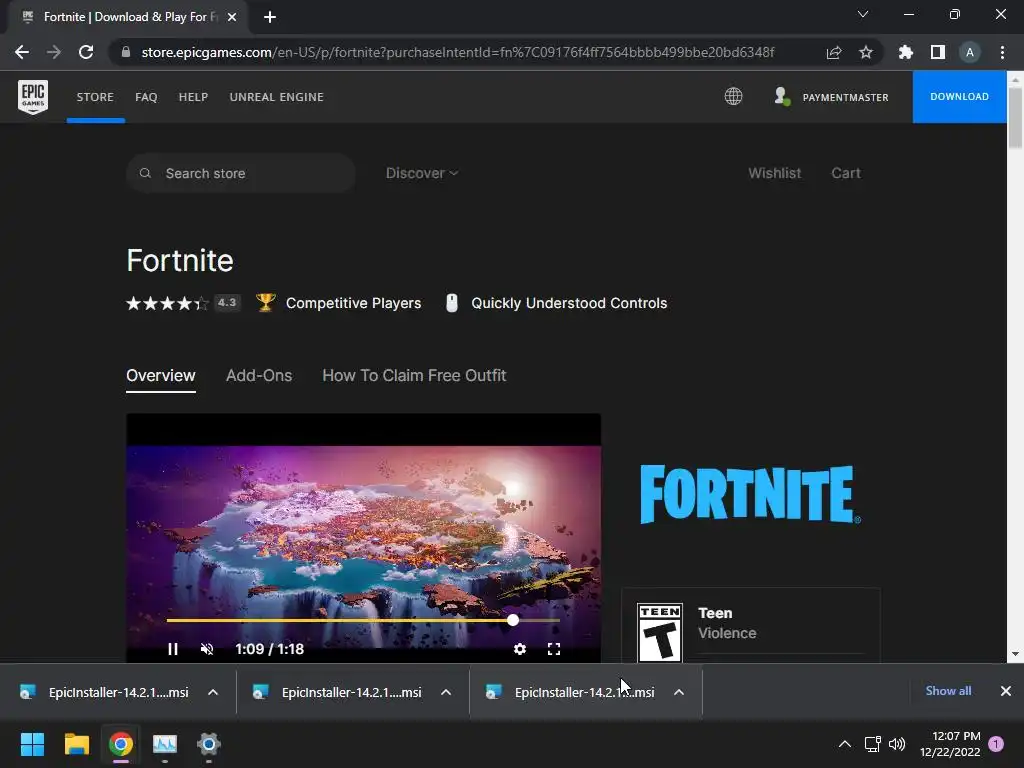
Task: Select the STORE nav item
Action: [95, 97]
